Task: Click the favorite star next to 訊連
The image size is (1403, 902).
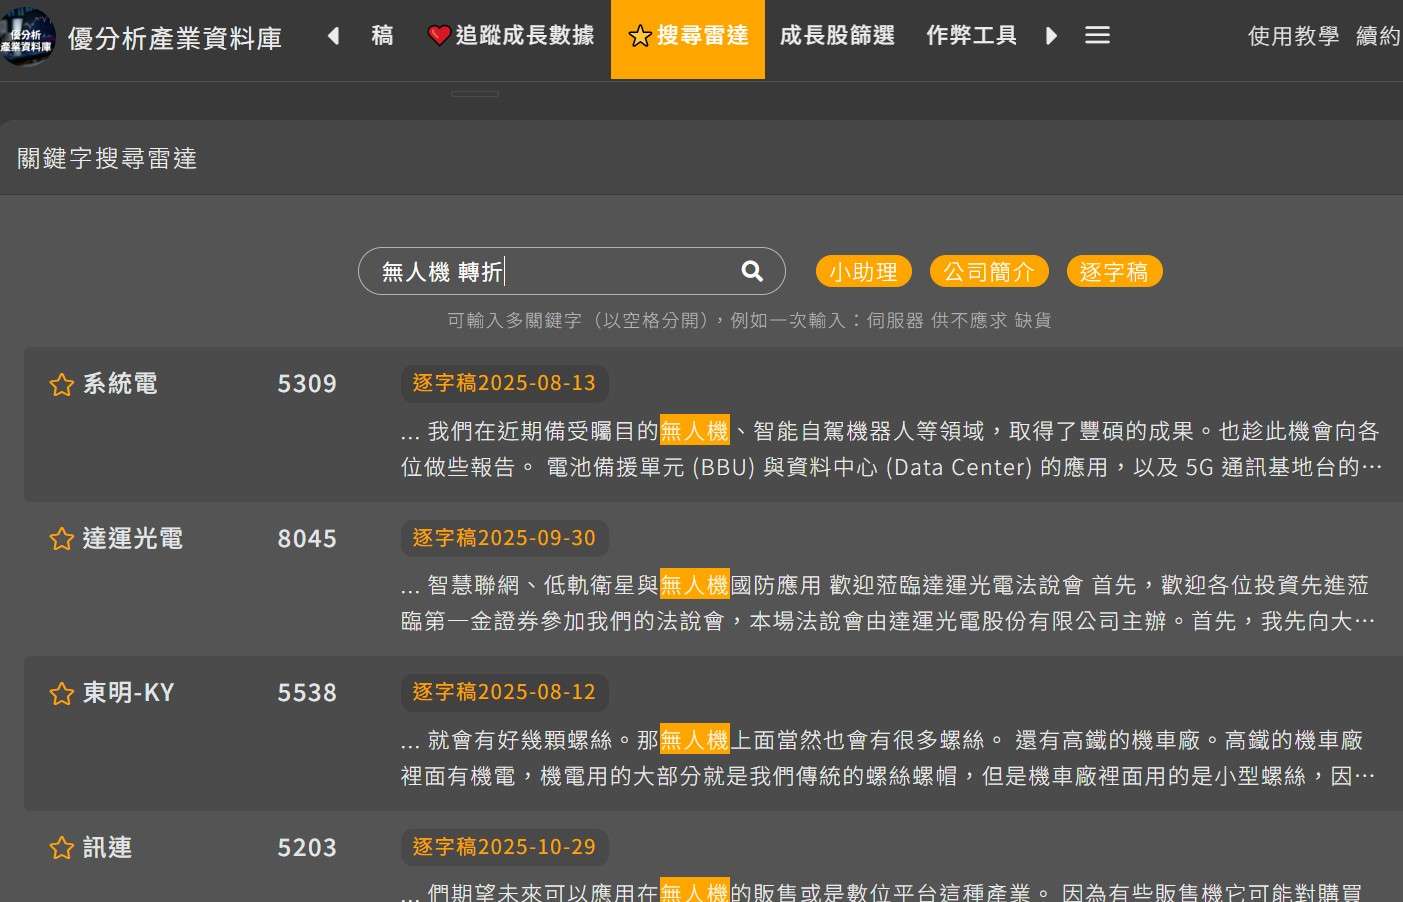Action: click(60, 847)
